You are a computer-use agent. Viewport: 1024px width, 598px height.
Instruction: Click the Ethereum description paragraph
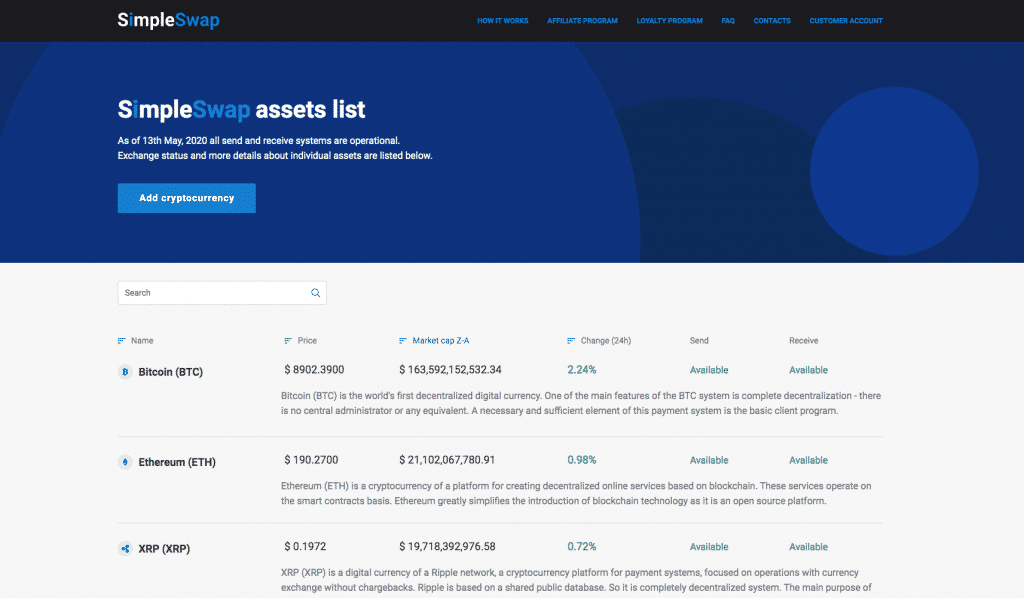coord(576,494)
